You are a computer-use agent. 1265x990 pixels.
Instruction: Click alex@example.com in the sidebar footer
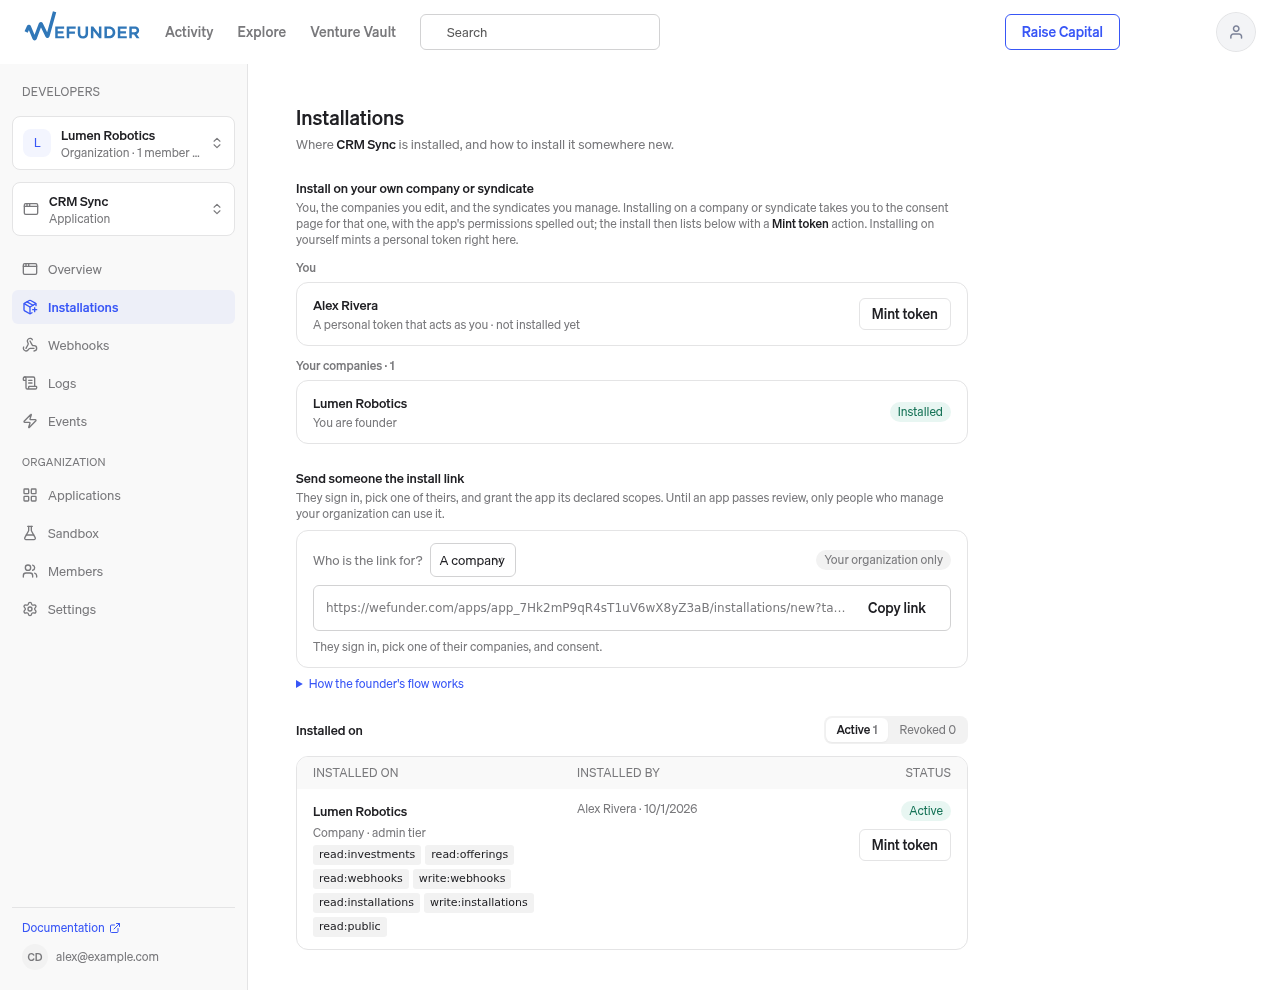pos(107,957)
